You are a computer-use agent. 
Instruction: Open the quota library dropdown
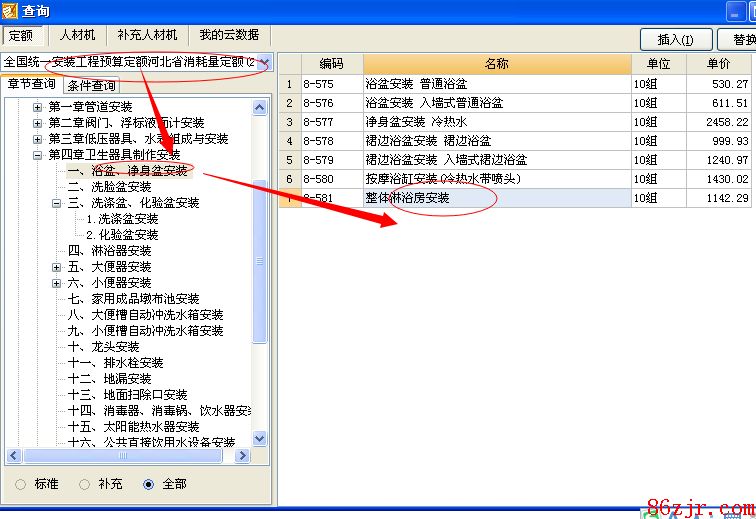tap(264, 63)
